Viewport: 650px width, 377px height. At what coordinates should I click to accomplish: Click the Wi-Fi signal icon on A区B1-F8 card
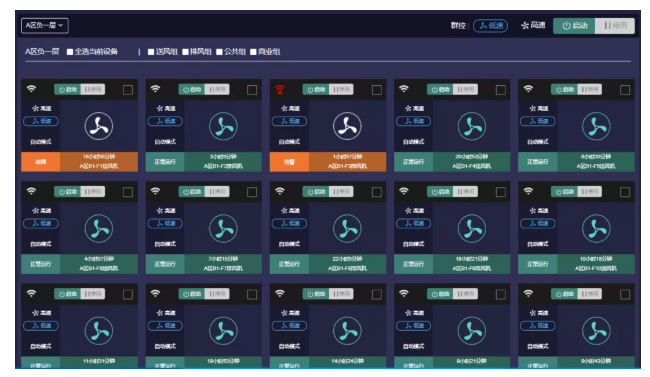[x=280, y=191]
